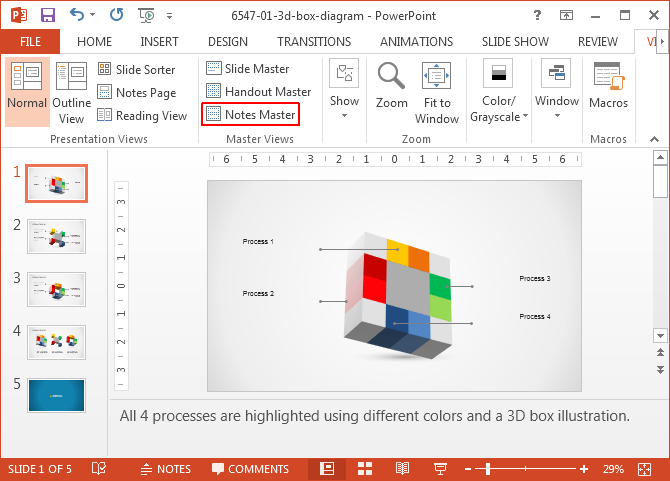The image size is (670, 481).
Task: Click the zoom in plus button
Action: point(584,469)
